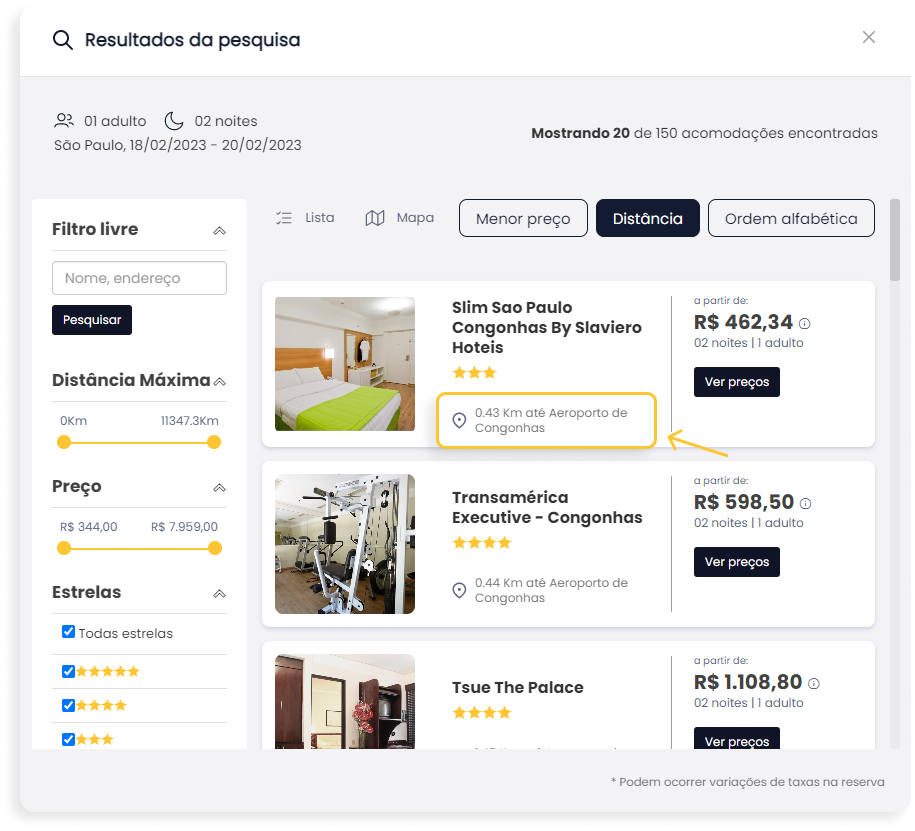Click the price R$ 1.108,80

pyautogui.click(x=748, y=682)
